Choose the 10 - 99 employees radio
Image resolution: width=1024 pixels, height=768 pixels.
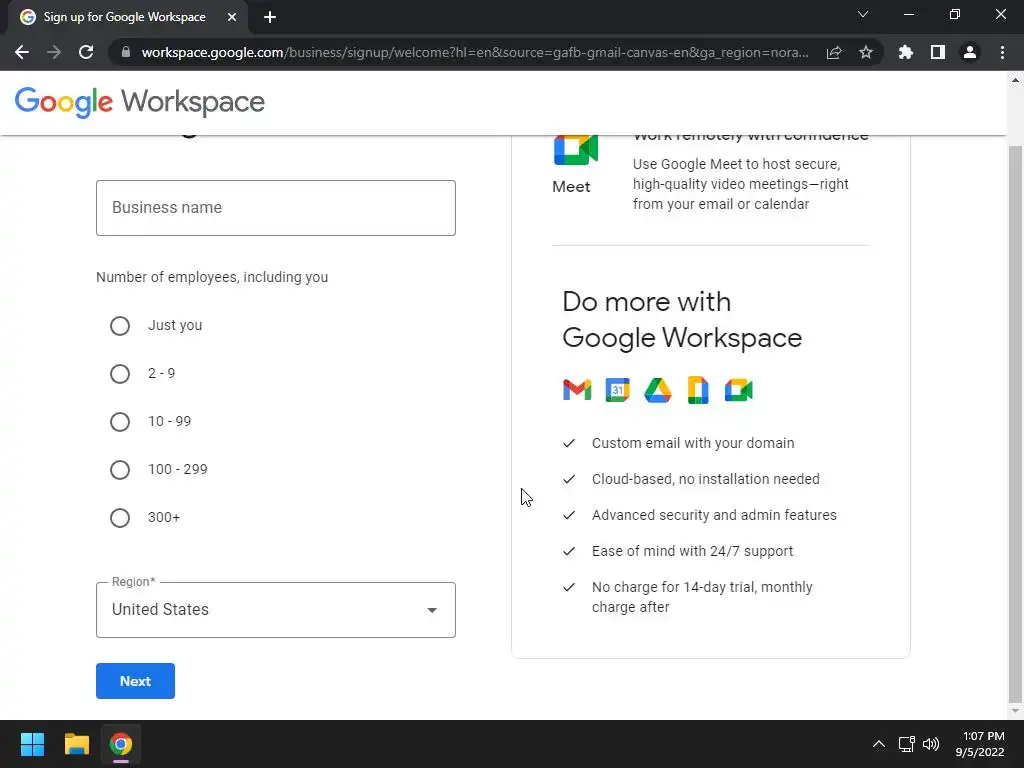pyautogui.click(x=120, y=422)
